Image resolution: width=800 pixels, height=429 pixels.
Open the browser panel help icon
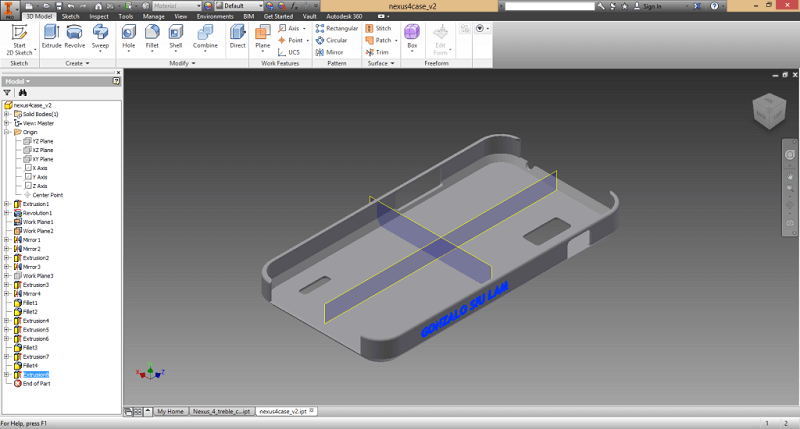[x=116, y=81]
